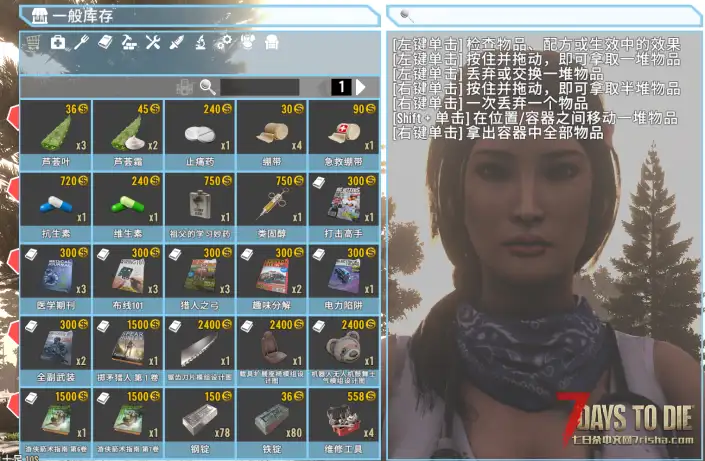The image size is (705, 461).
Task: Select the 载具扩展座椅 seat mod schematic
Action: tap(272, 351)
